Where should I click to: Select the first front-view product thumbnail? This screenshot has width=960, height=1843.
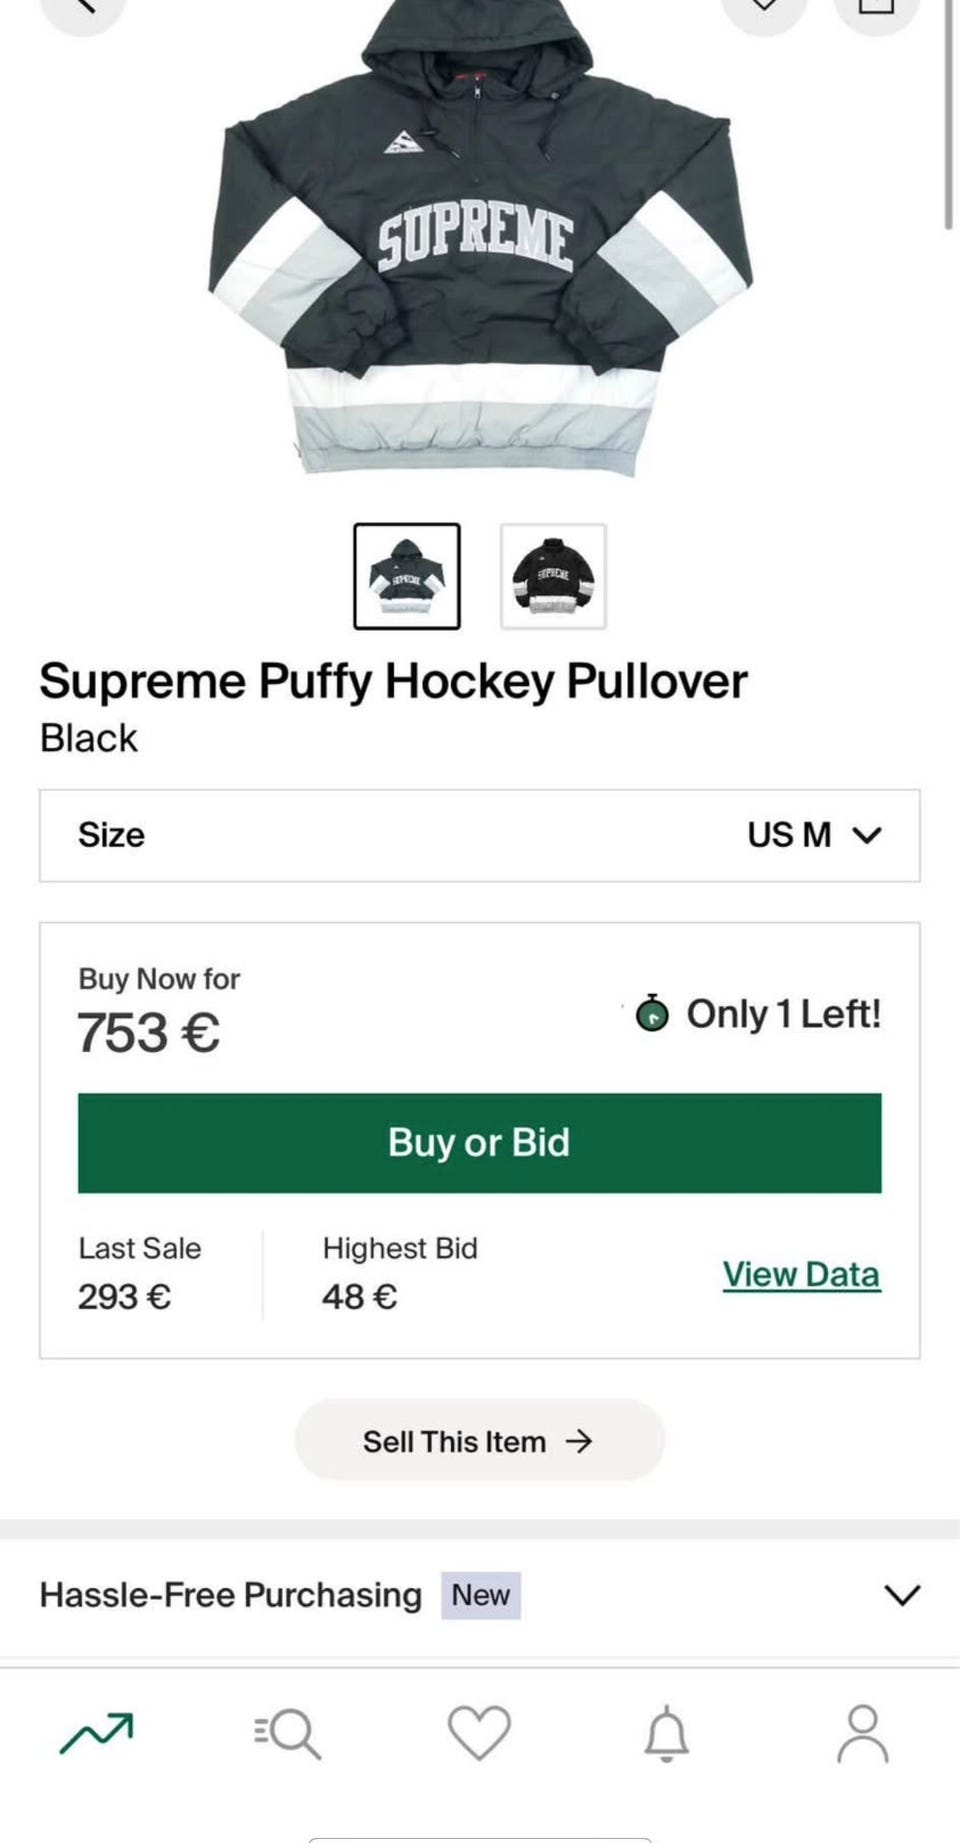point(407,576)
